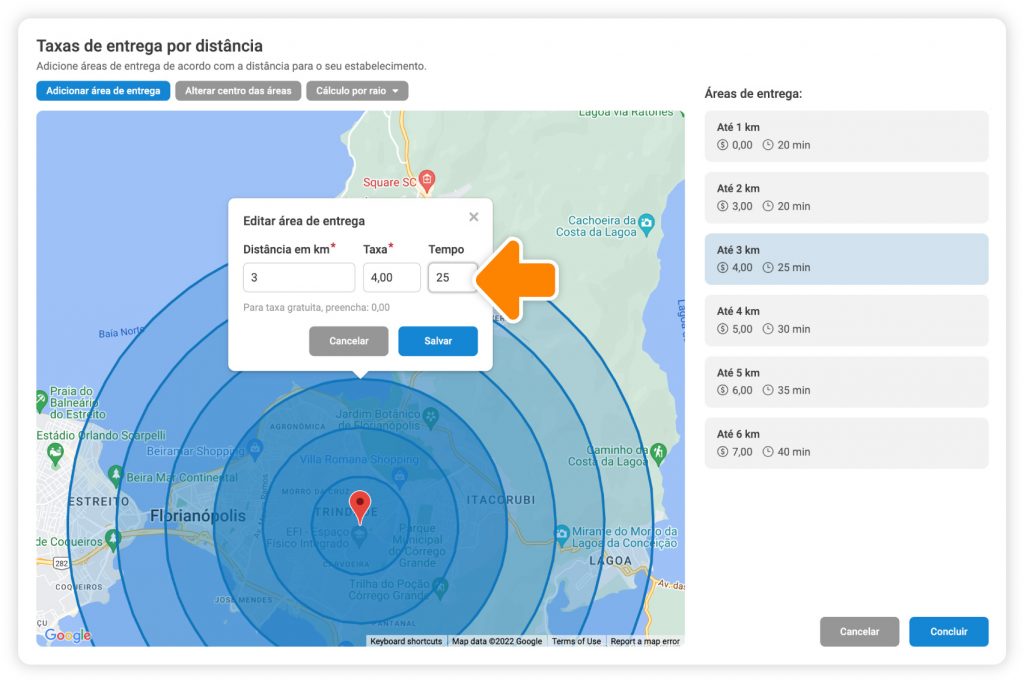The width and height of the screenshot is (1024, 683).
Task: Select the Até 1 km delivery area
Action: click(x=846, y=136)
